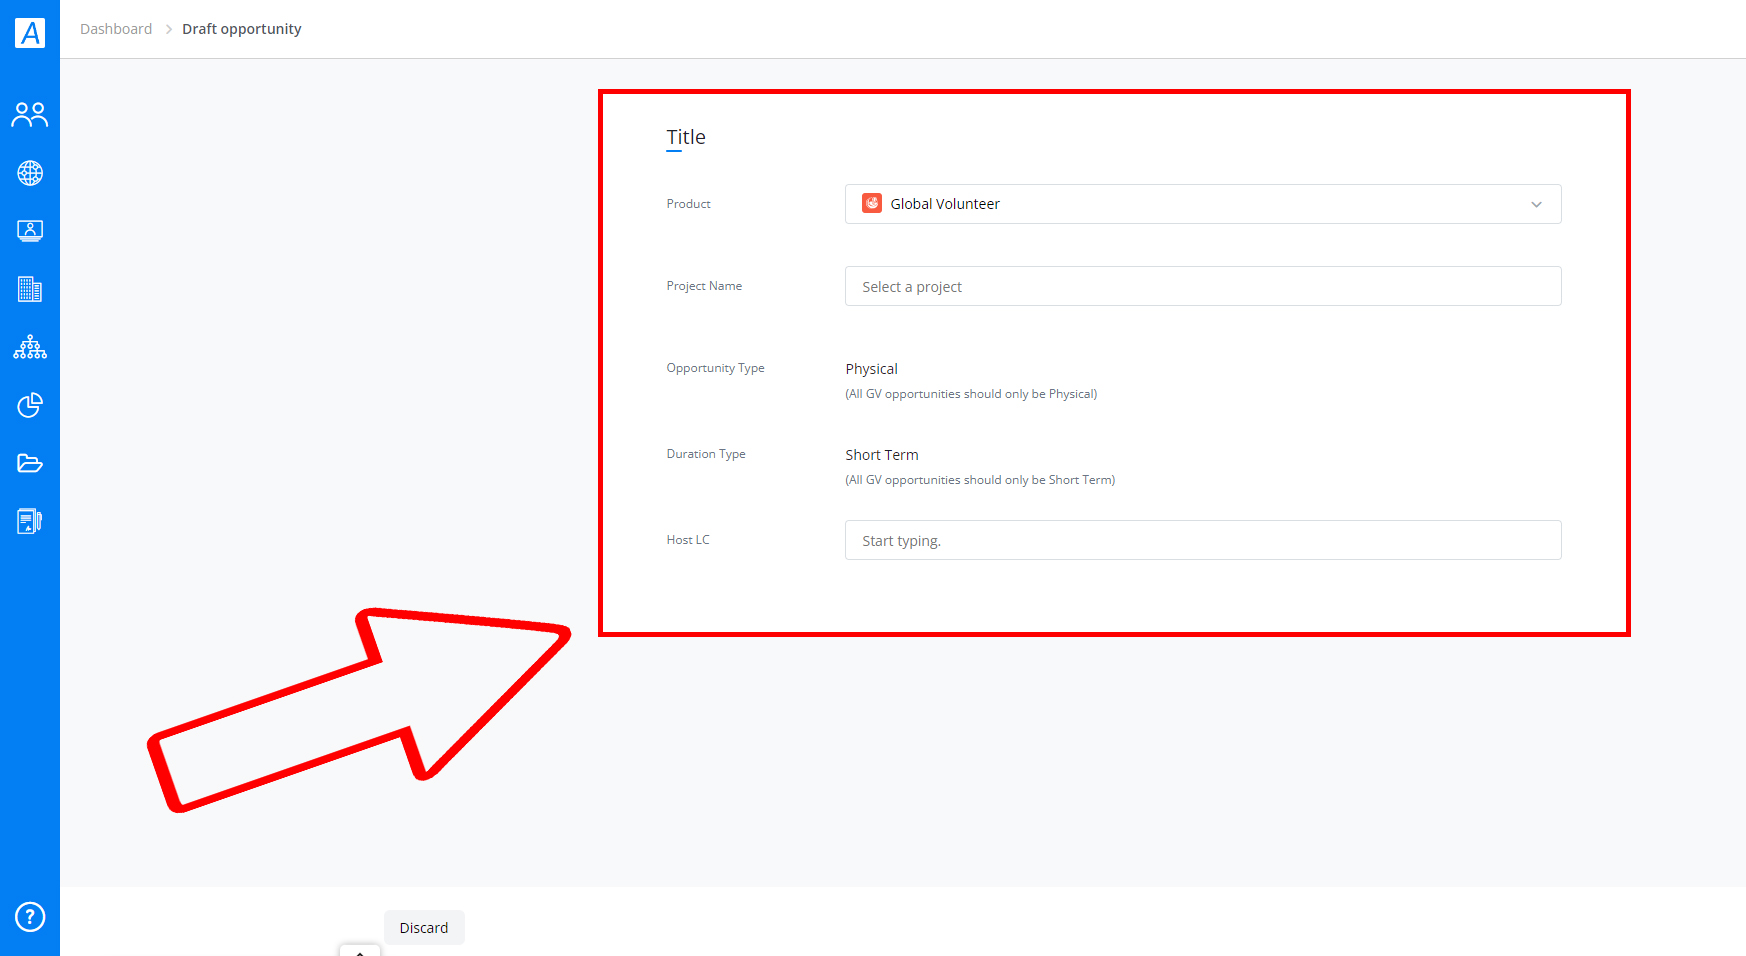The image size is (1746, 956).
Task: Click Draft opportunity breadcrumb text
Action: point(241,29)
